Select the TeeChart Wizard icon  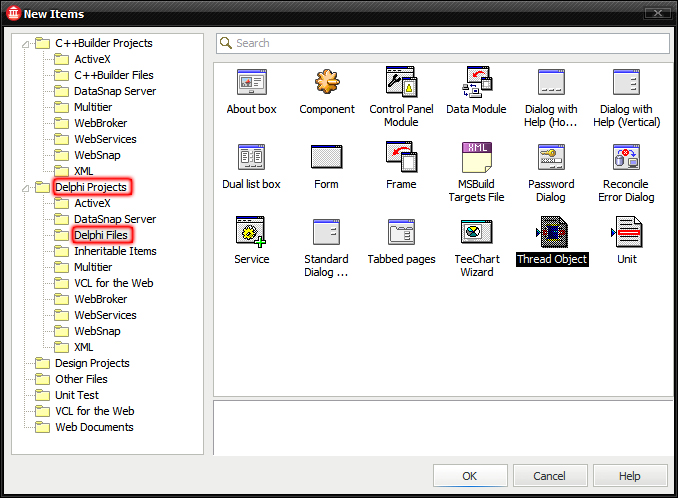point(477,232)
